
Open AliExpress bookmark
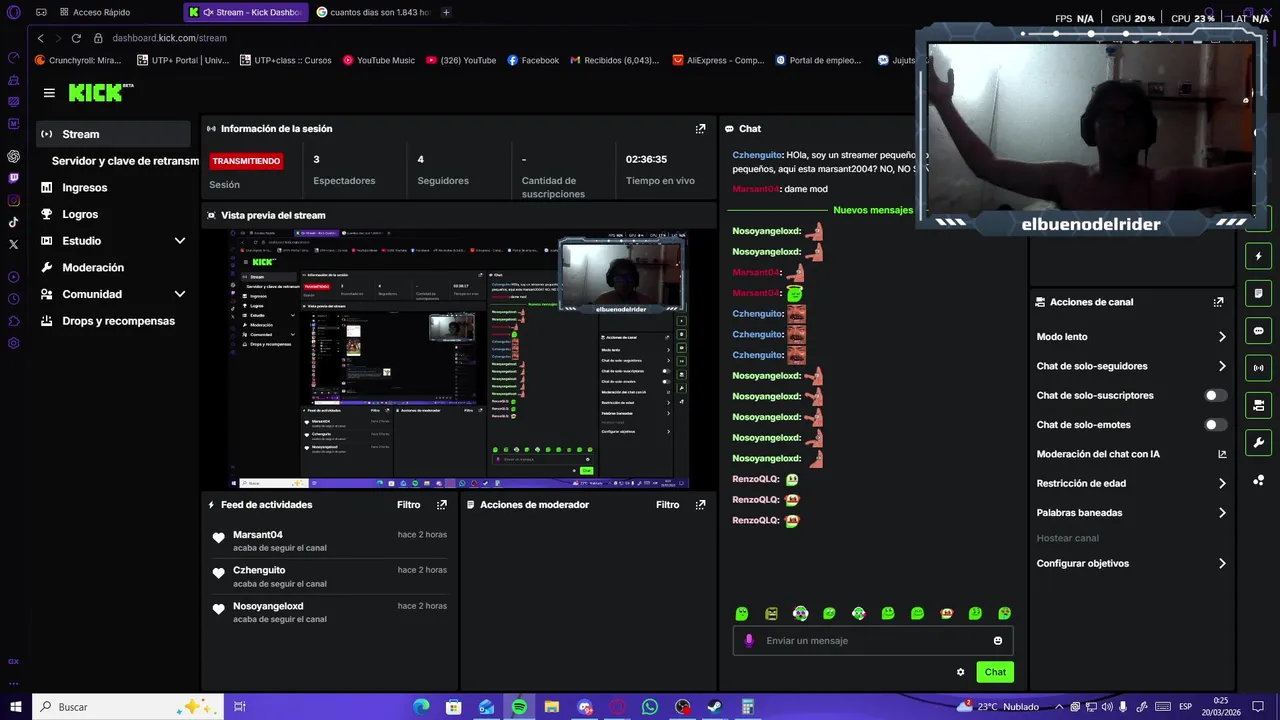(718, 60)
